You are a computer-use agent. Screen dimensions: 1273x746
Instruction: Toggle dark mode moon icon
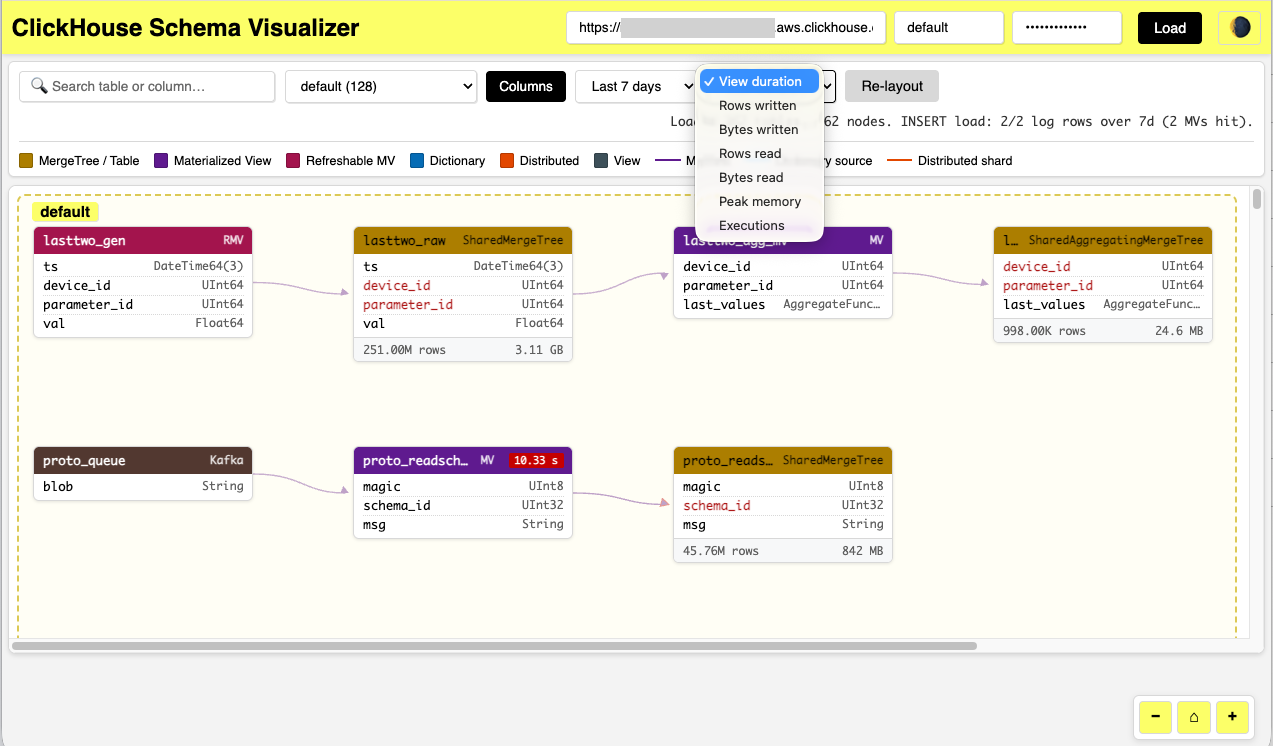point(1239,28)
